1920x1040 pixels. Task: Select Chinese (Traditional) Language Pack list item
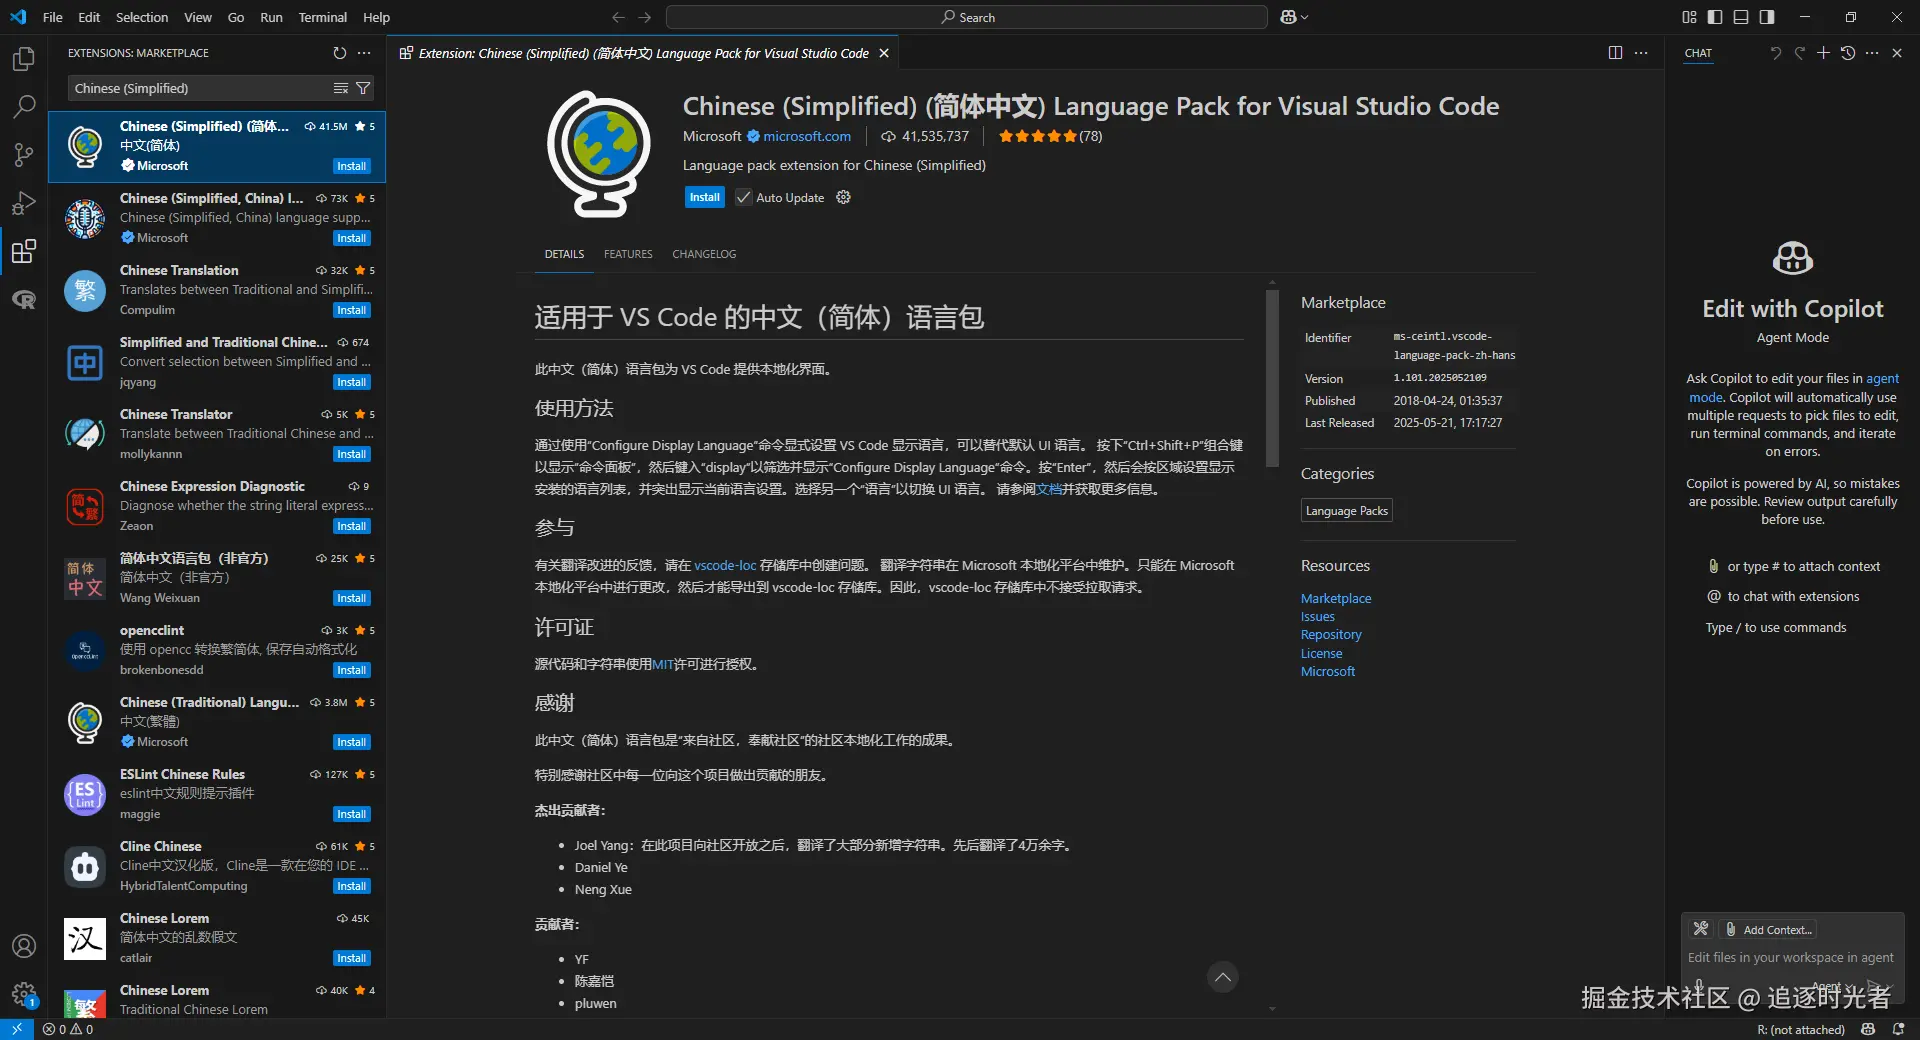(217, 722)
